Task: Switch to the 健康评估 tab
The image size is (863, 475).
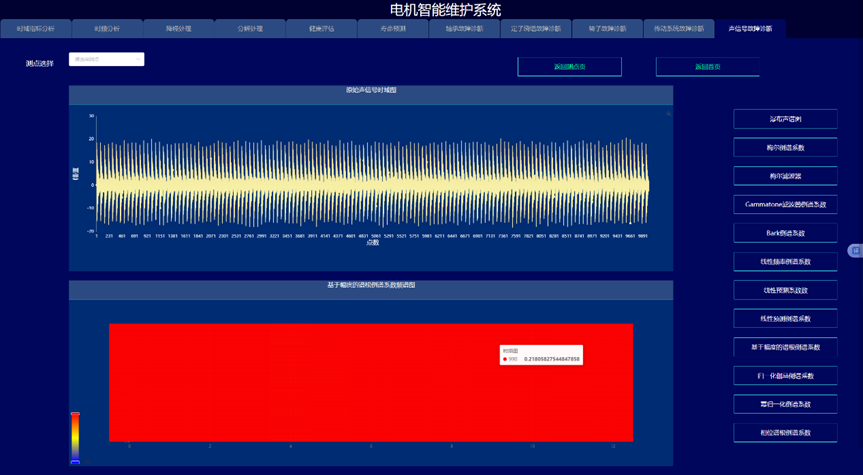Action: coord(322,29)
